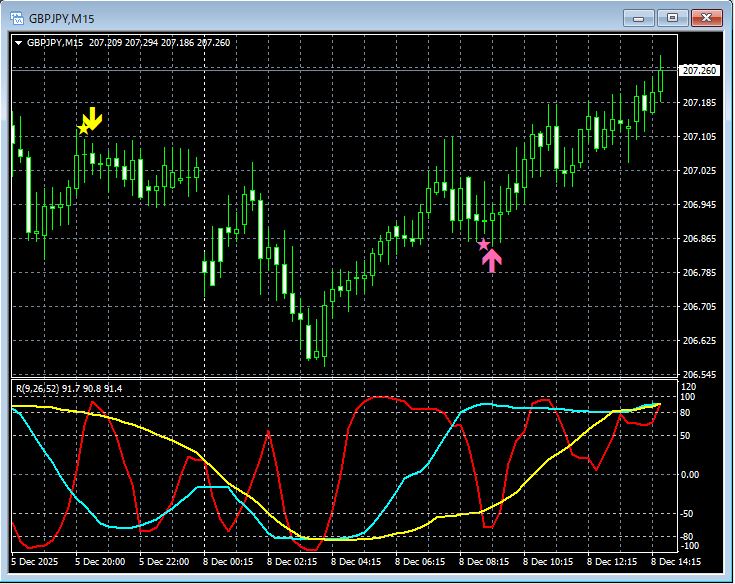Click the R(9,26,52) indicator label

click(37, 388)
